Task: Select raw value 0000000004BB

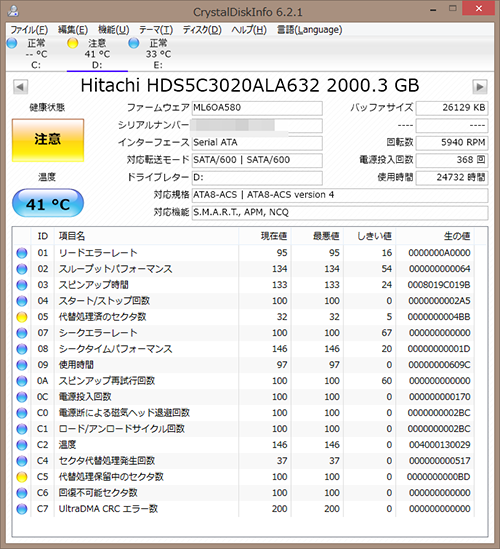Action: coord(439,317)
